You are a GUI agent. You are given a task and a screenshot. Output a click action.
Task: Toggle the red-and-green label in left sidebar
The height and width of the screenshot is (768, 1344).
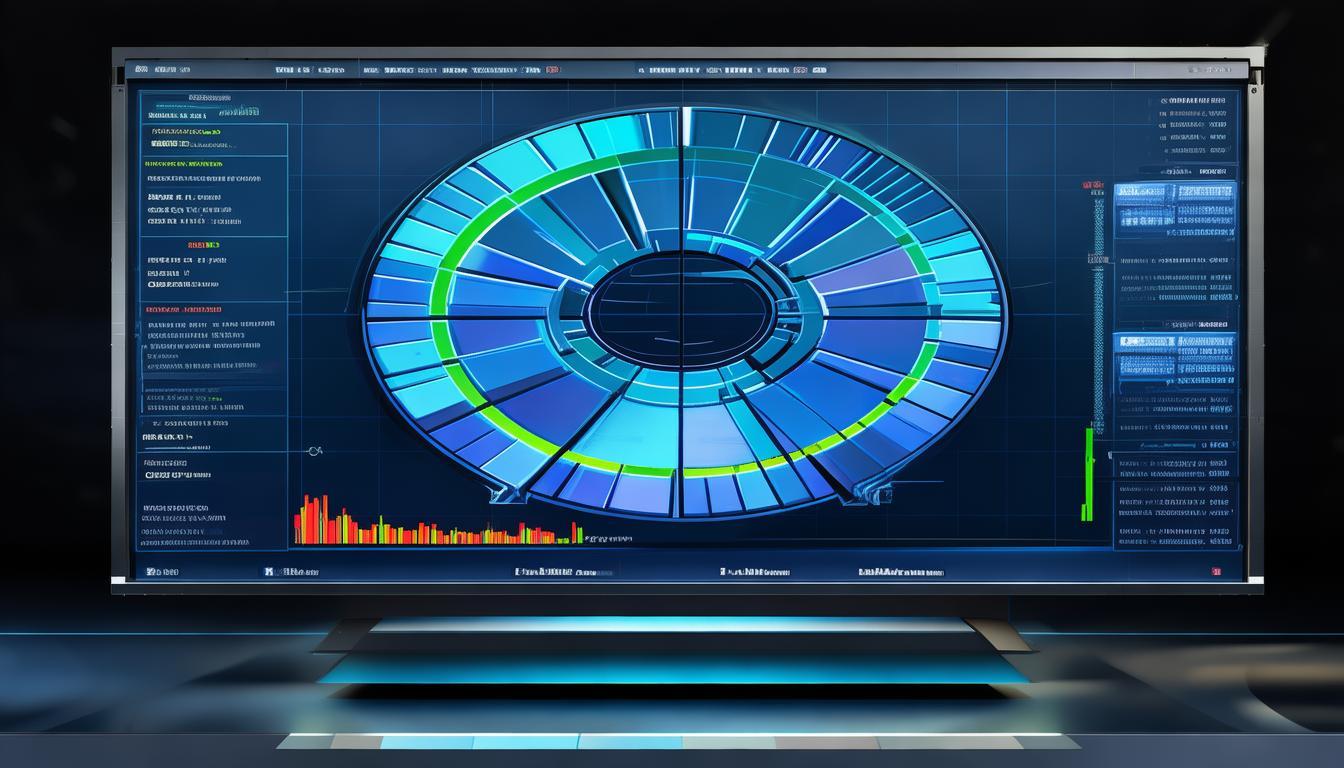[204, 245]
